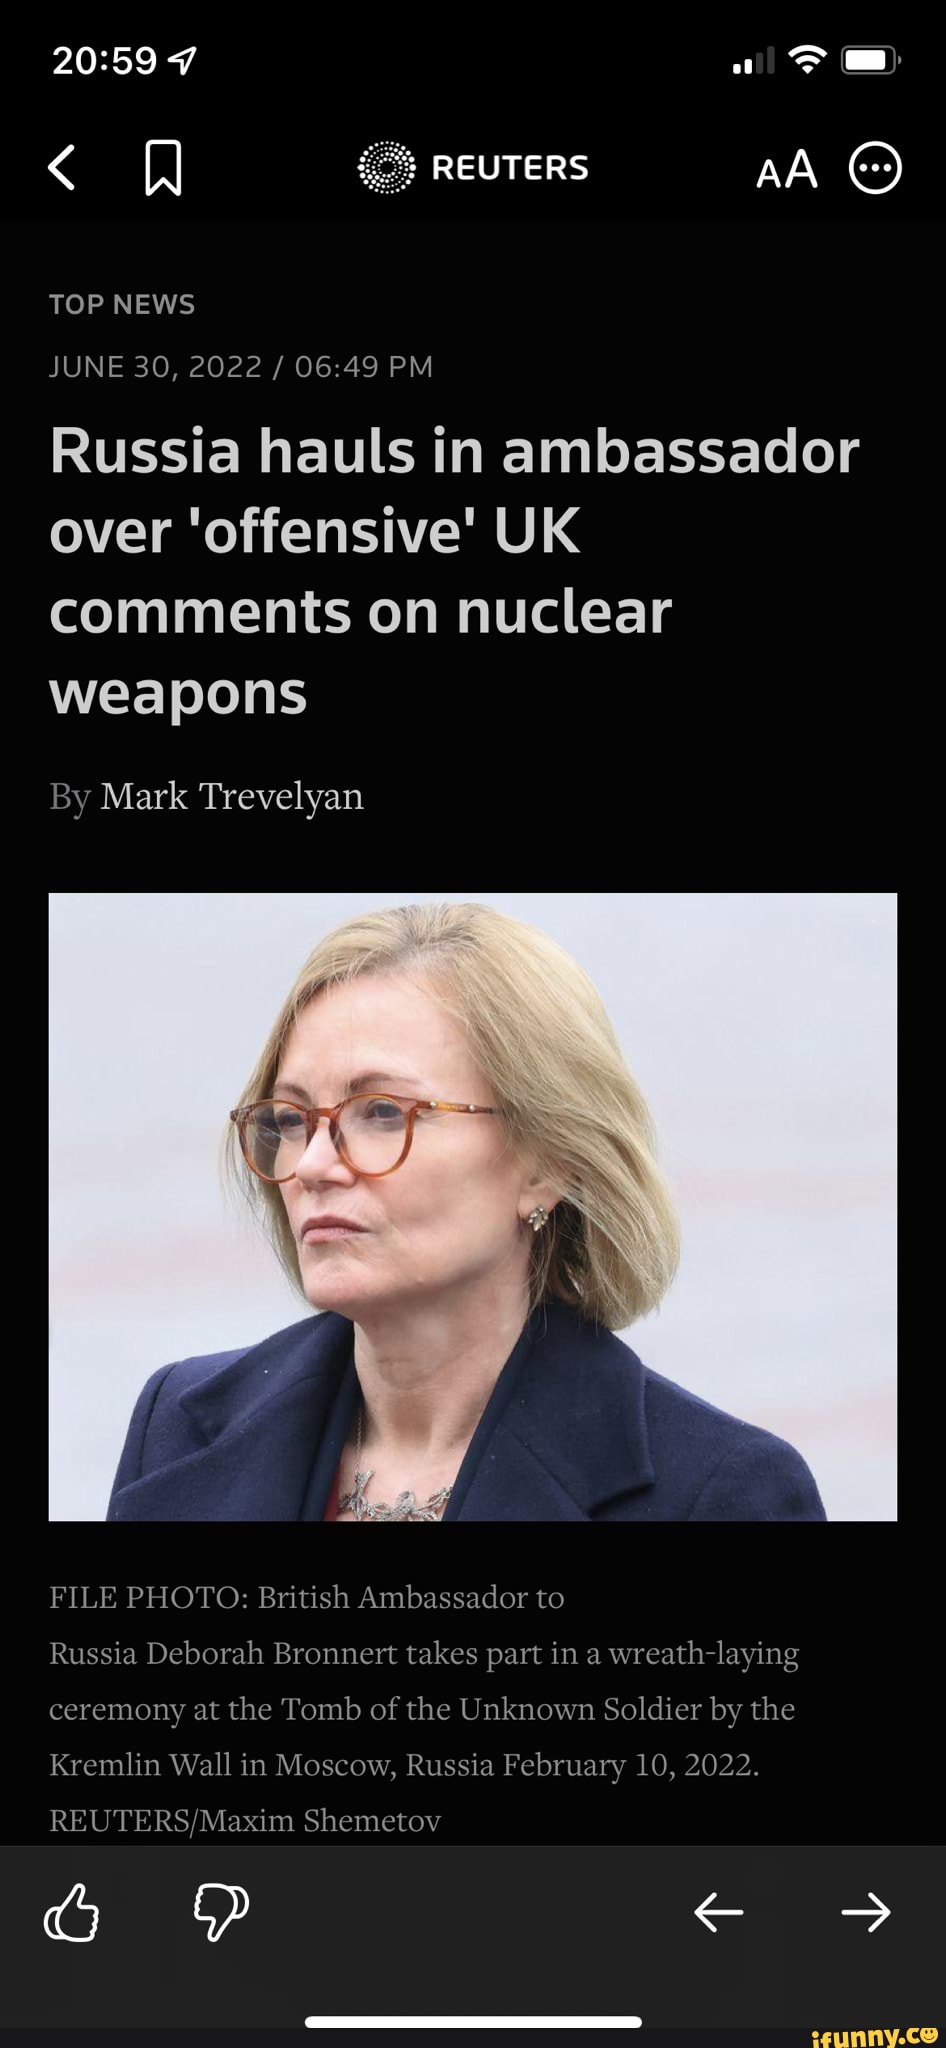Image resolution: width=946 pixels, height=2048 pixels.
Task: Tap the thumbs up icon
Action: (x=72, y=1912)
